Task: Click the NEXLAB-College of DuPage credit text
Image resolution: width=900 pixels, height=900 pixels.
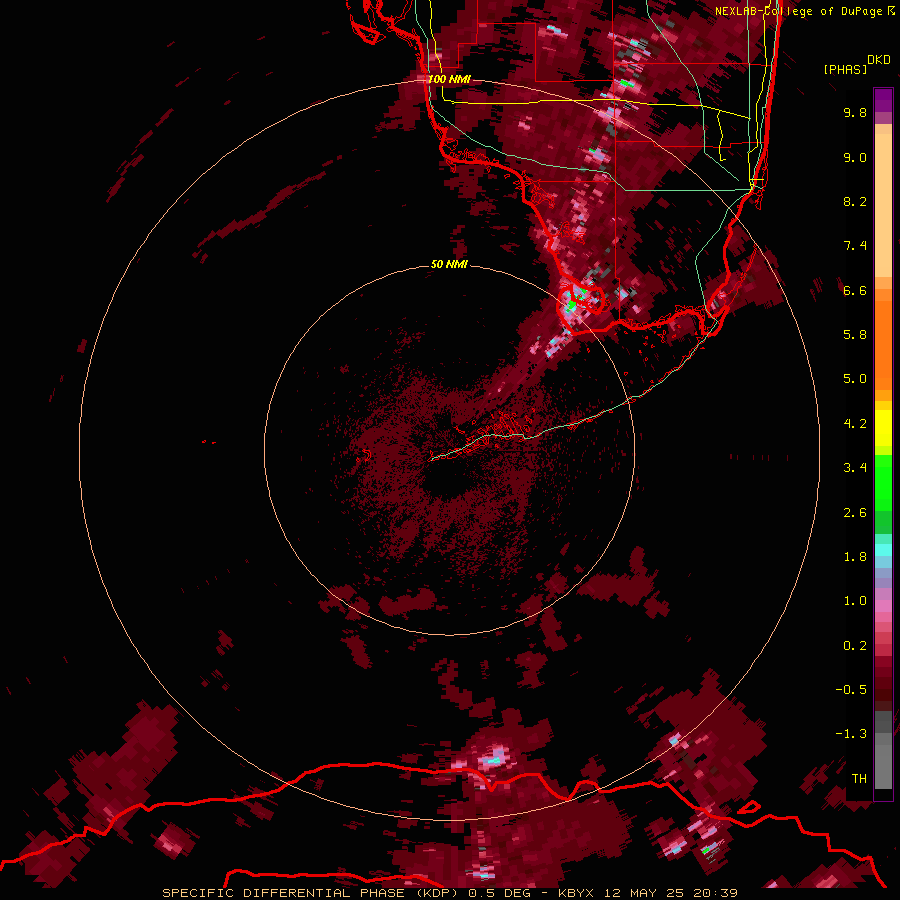Action: coord(800,11)
